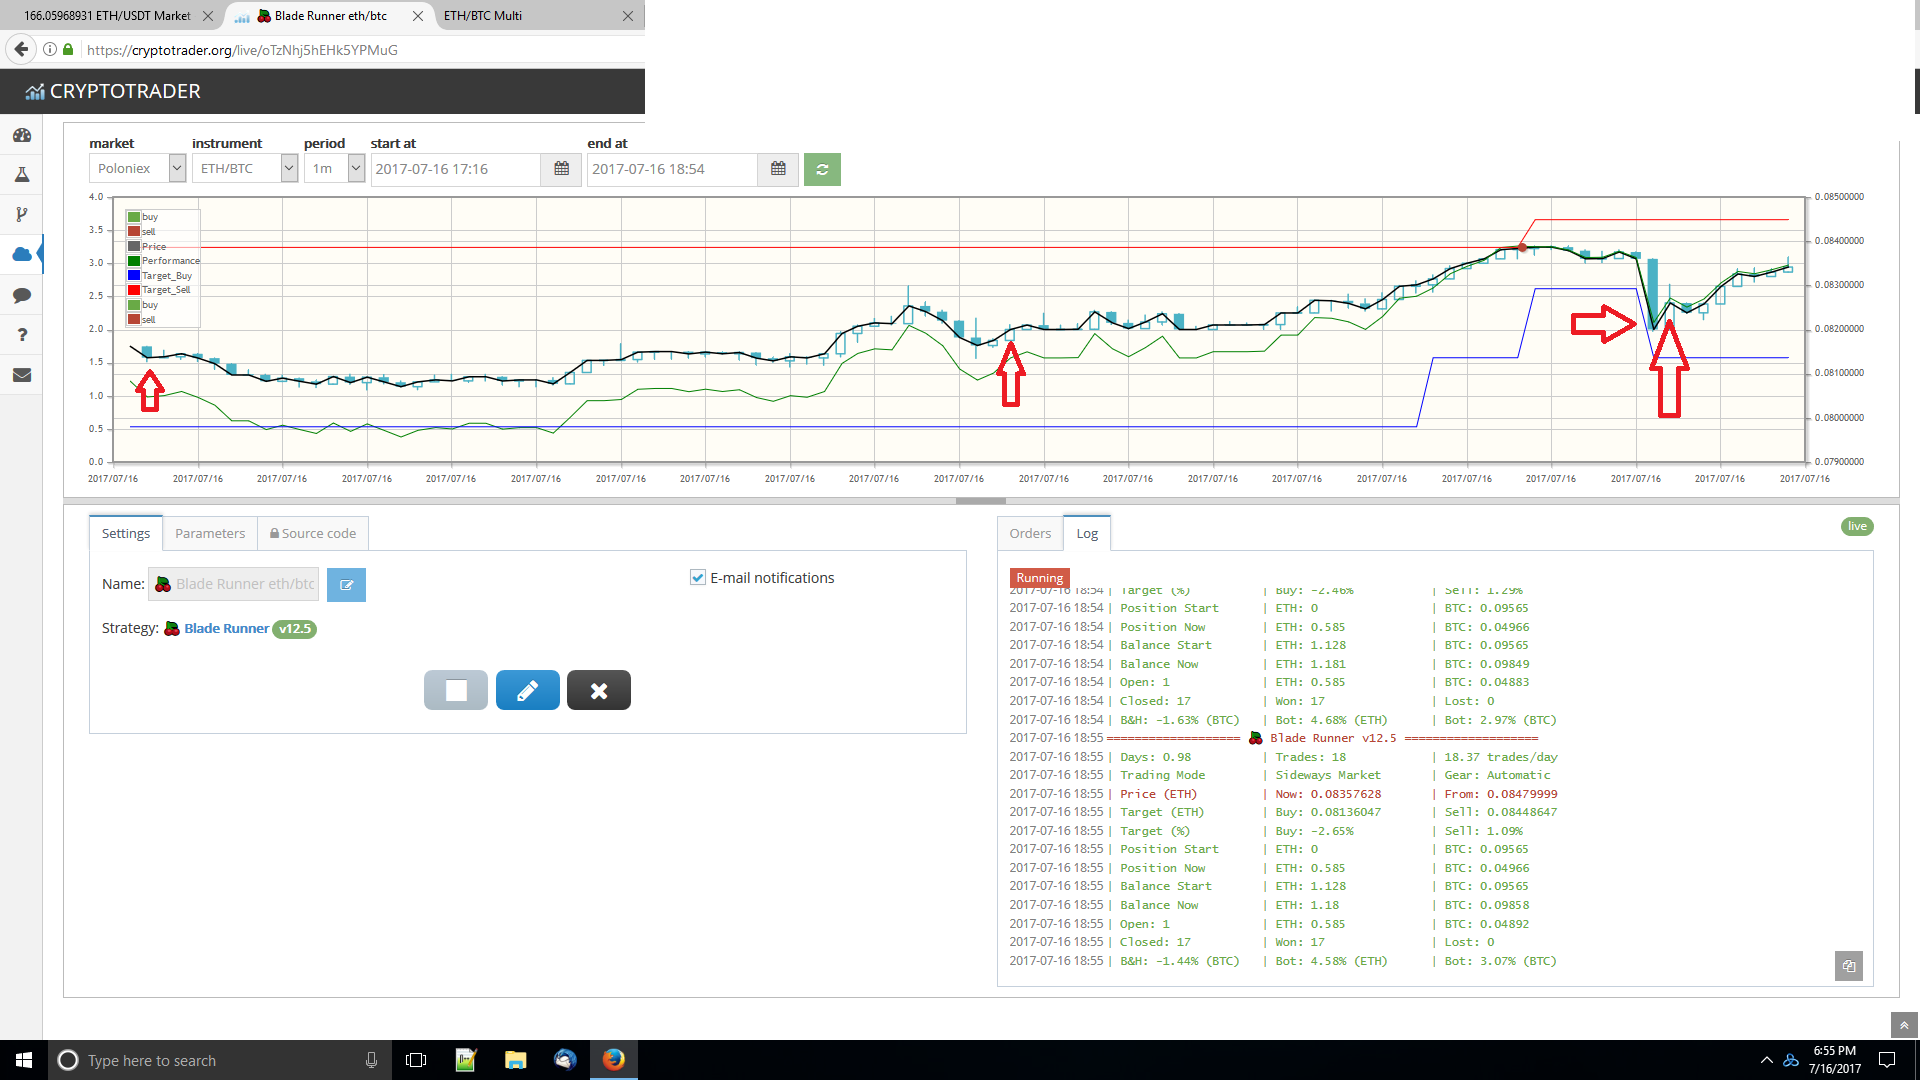Click the Thunderbird taskbar icon
This screenshot has width=1920, height=1082.
pos(565,1061)
